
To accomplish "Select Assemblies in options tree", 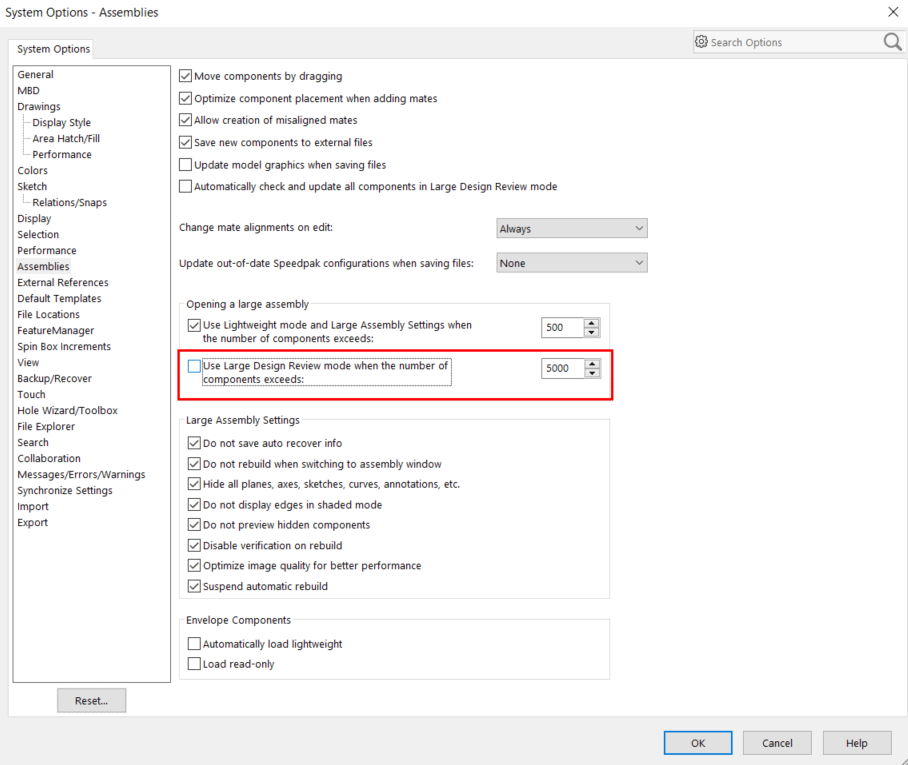I will (43, 266).
